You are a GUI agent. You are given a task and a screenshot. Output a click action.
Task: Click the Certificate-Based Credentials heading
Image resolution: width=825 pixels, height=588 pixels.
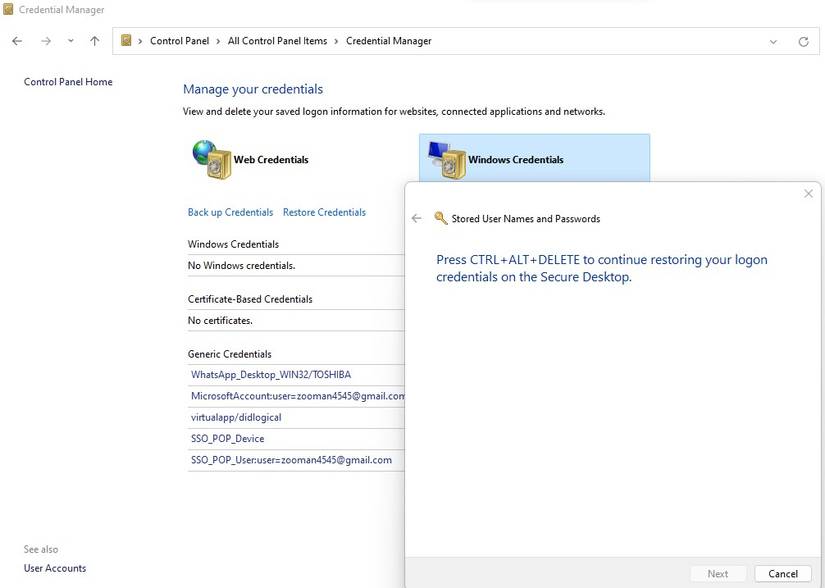click(x=250, y=299)
